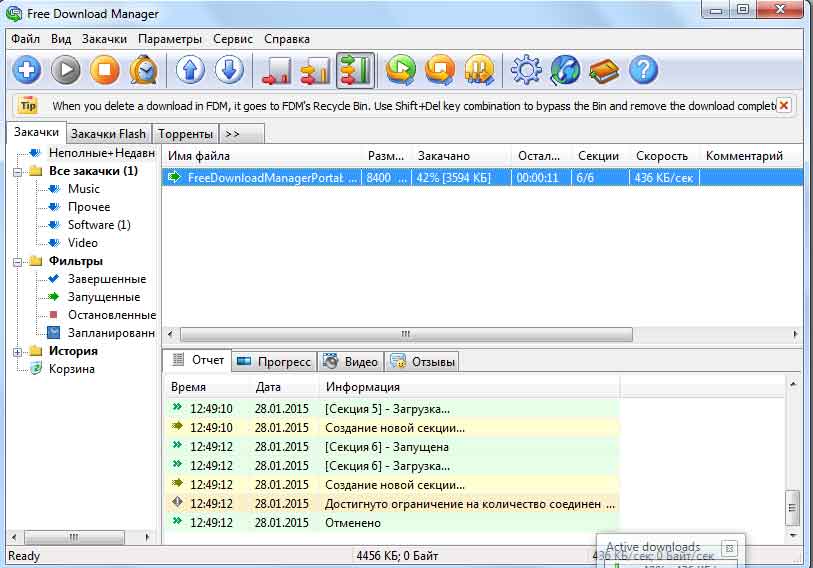The image size is (813, 568).
Task: Close the Active downloads popup
Action: click(x=729, y=548)
